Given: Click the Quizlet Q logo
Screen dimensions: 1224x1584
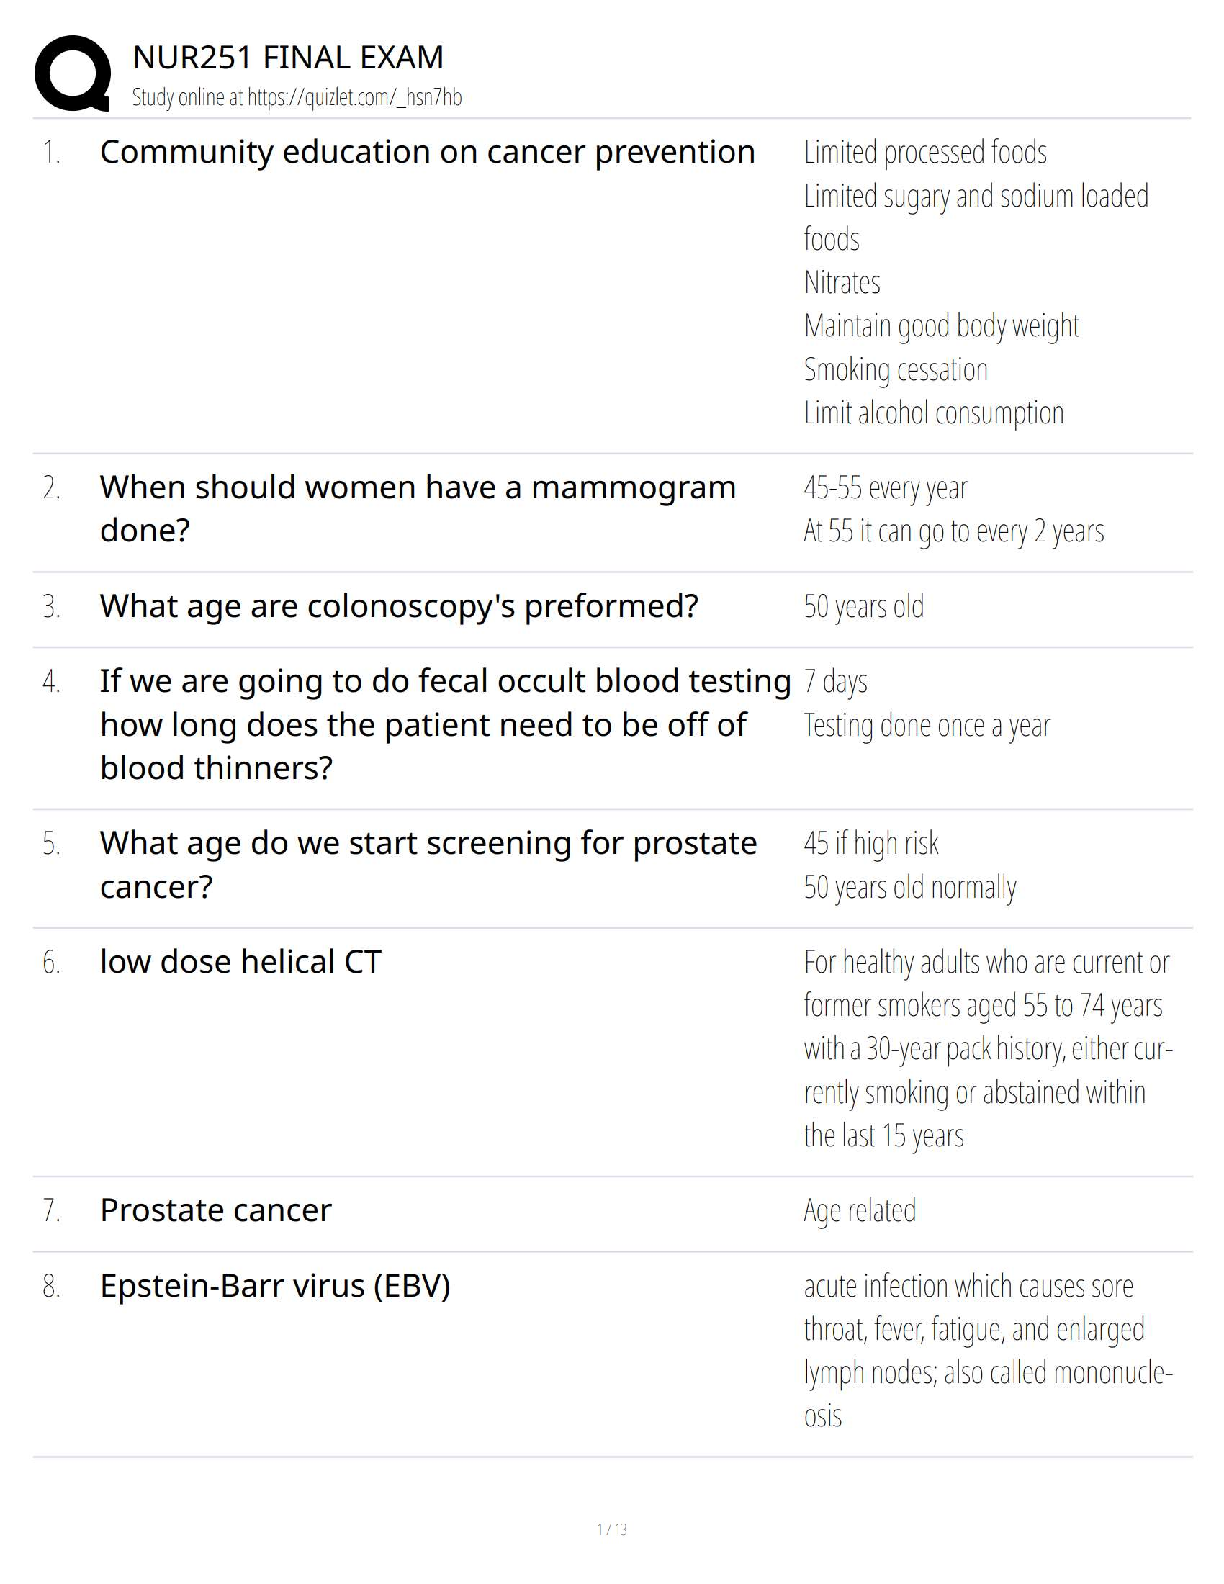Looking at the screenshot, I should pyautogui.click(x=72, y=73).
